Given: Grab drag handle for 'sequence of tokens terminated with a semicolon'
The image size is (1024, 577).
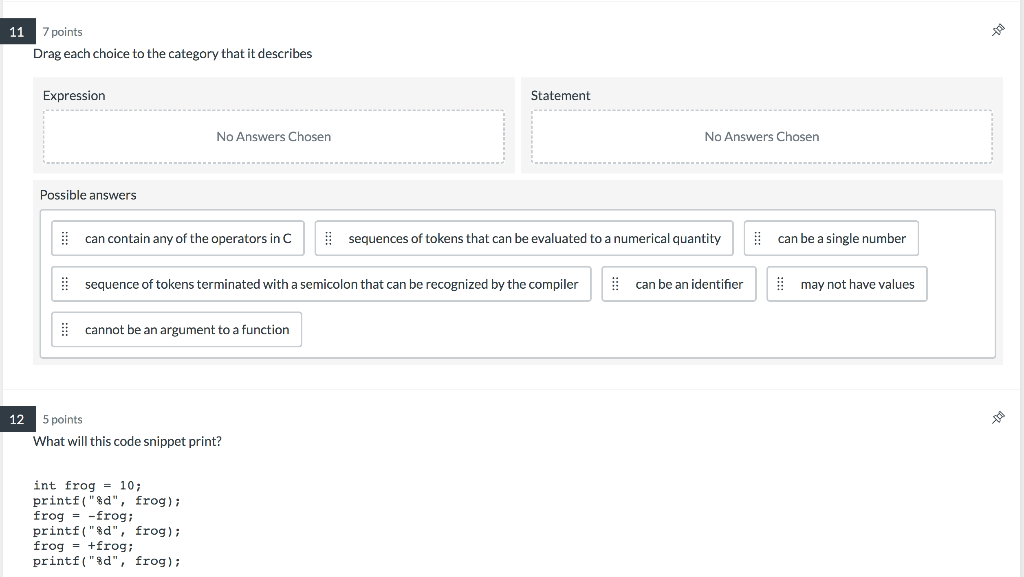Looking at the screenshot, I should (65, 285).
